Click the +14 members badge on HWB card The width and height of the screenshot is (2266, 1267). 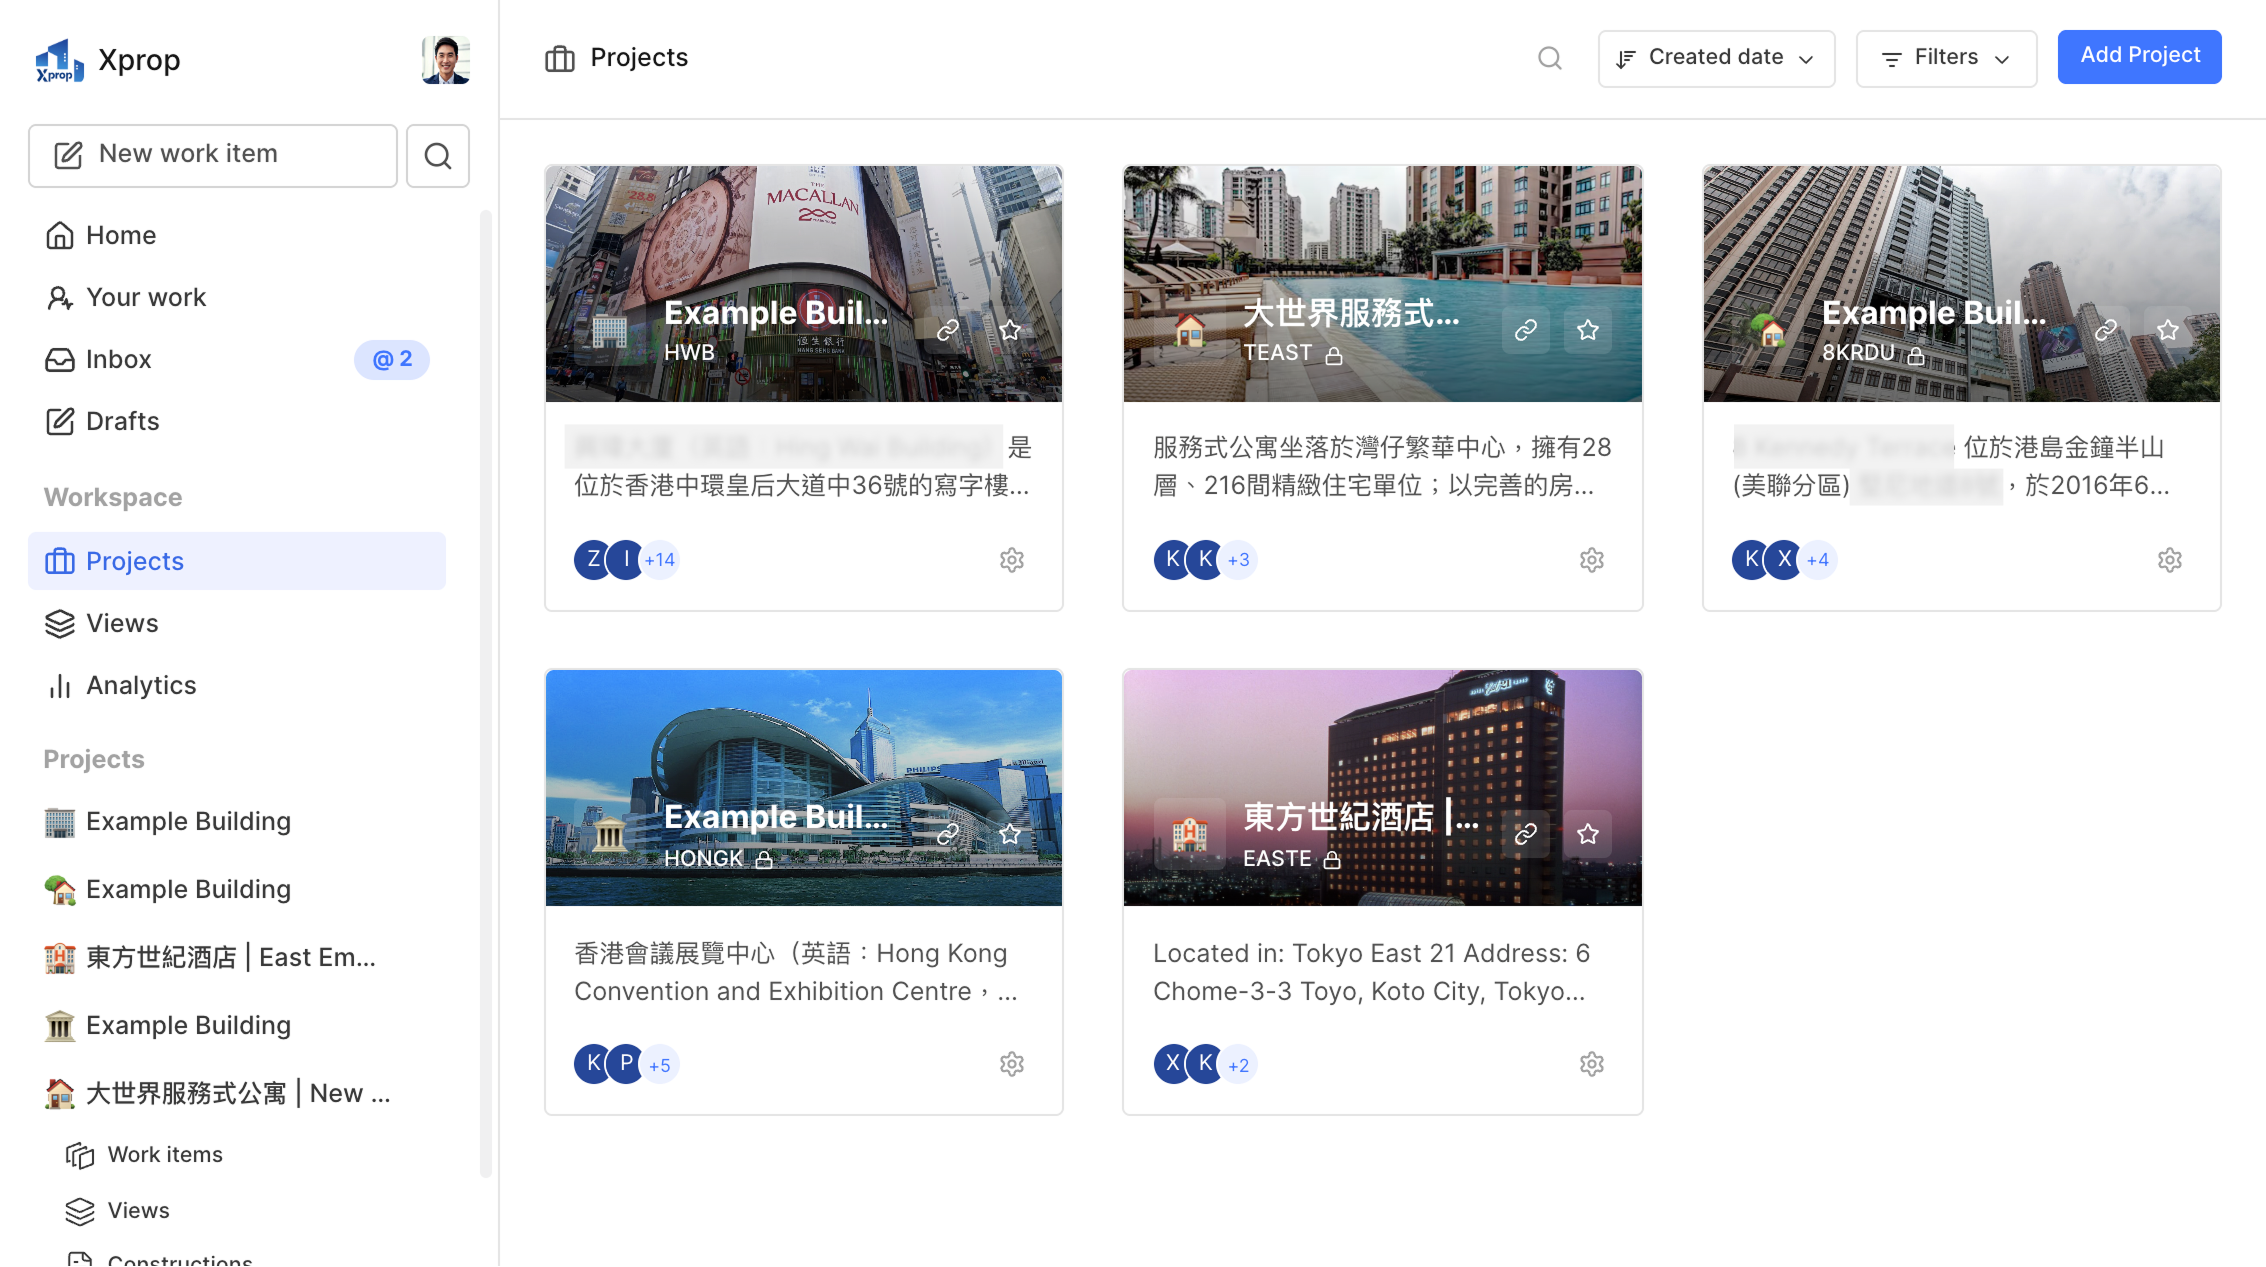[660, 560]
